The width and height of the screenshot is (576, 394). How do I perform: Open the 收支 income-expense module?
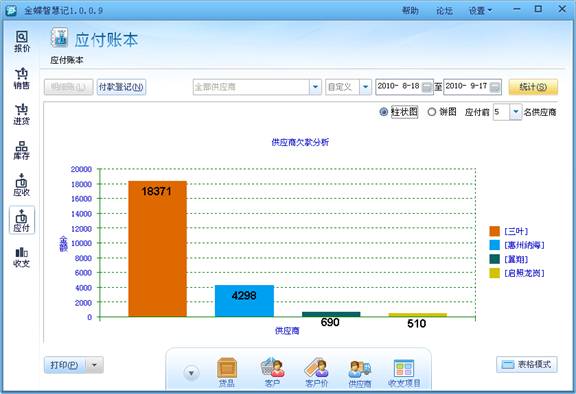click(22, 257)
